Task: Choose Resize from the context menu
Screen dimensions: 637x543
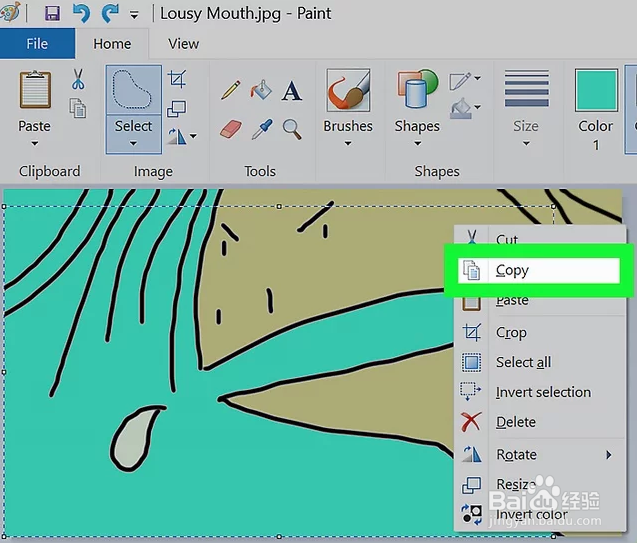Action: click(540, 485)
